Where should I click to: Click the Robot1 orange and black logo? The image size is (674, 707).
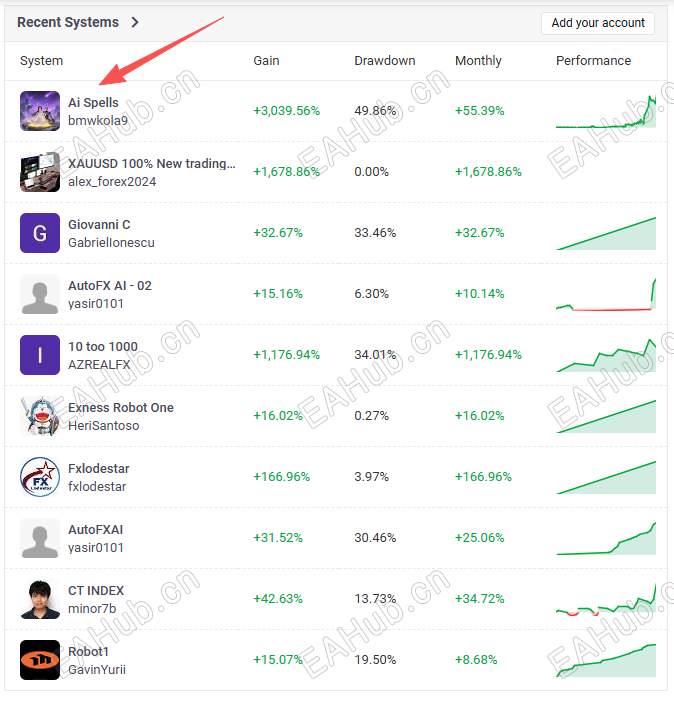[x=40, y=660]
